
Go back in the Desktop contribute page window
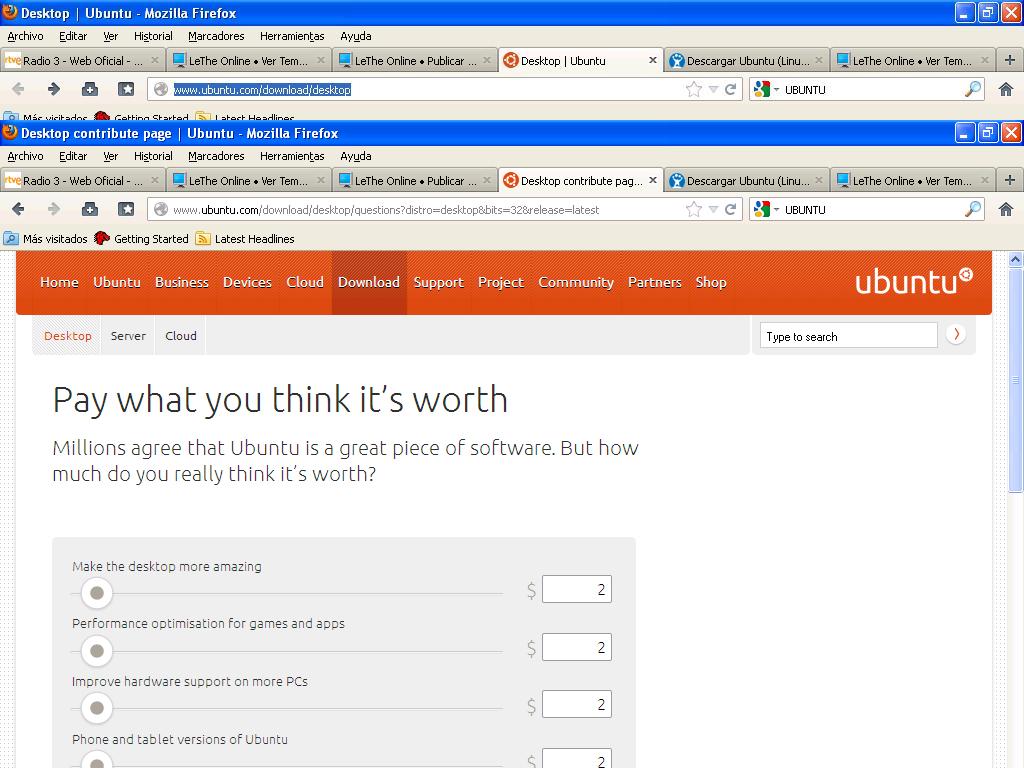tap(18, 209)
